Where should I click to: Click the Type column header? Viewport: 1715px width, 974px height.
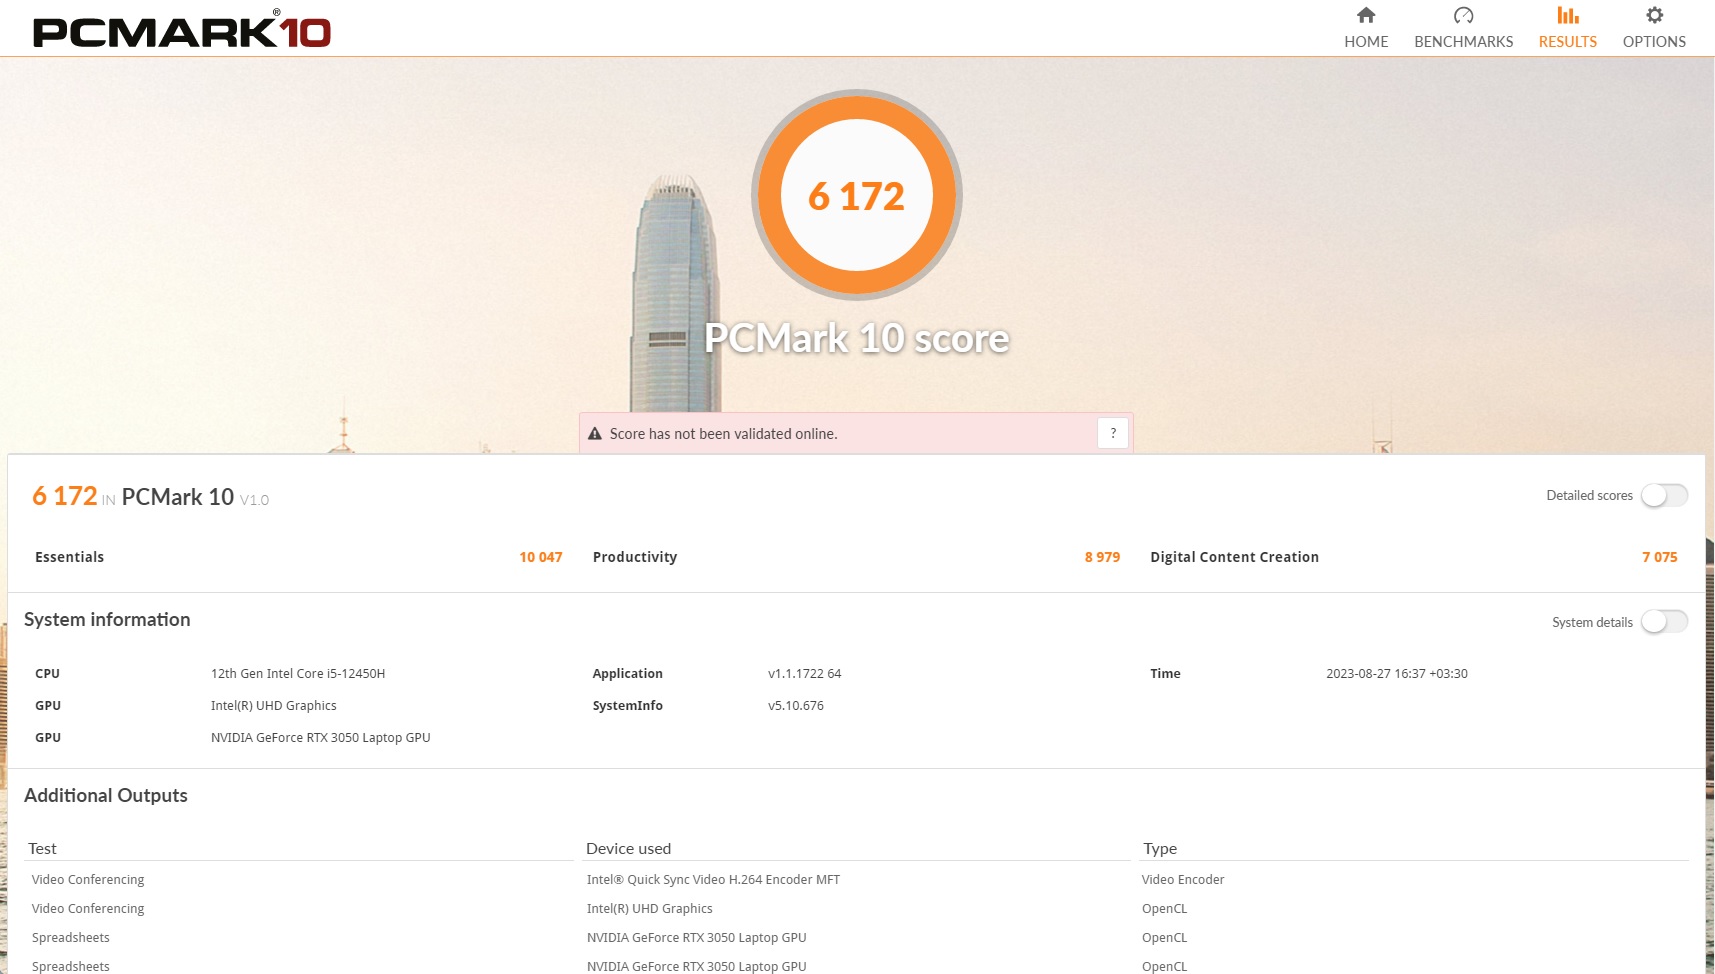point(1160,848)
